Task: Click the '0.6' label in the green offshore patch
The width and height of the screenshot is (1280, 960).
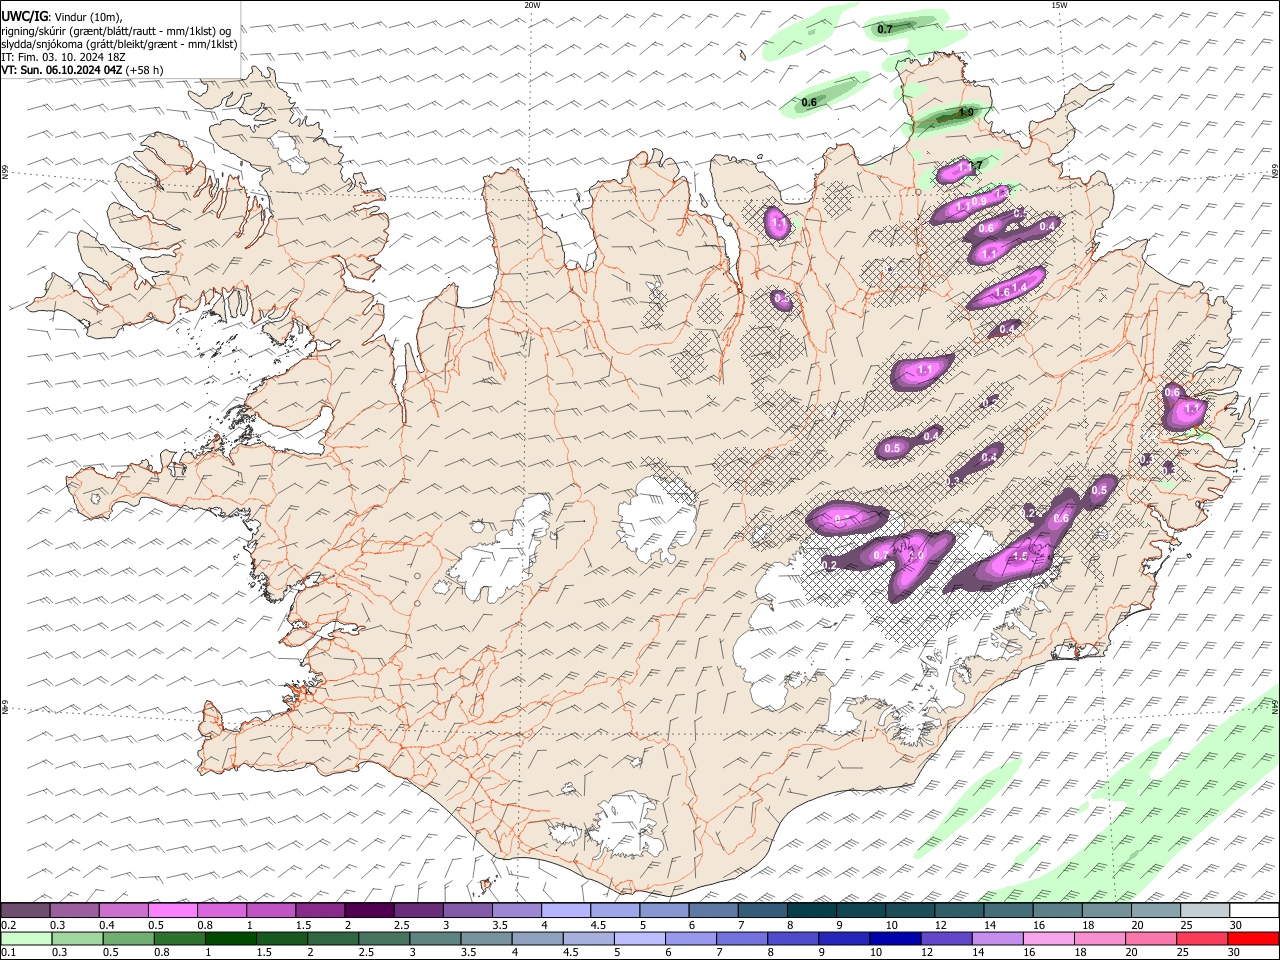Action: (809, 102)
